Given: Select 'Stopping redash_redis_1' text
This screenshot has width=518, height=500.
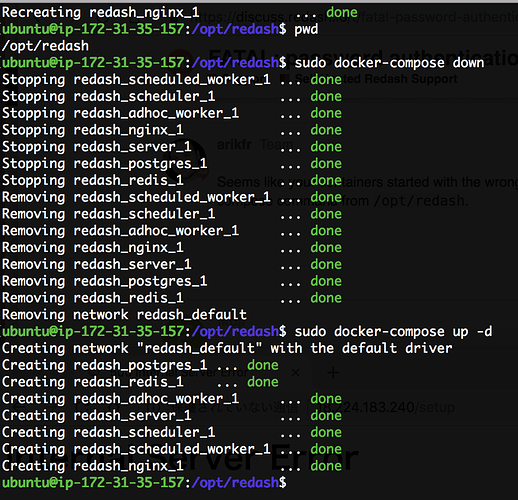Looking at the screenshot, I should click(93, 180).
